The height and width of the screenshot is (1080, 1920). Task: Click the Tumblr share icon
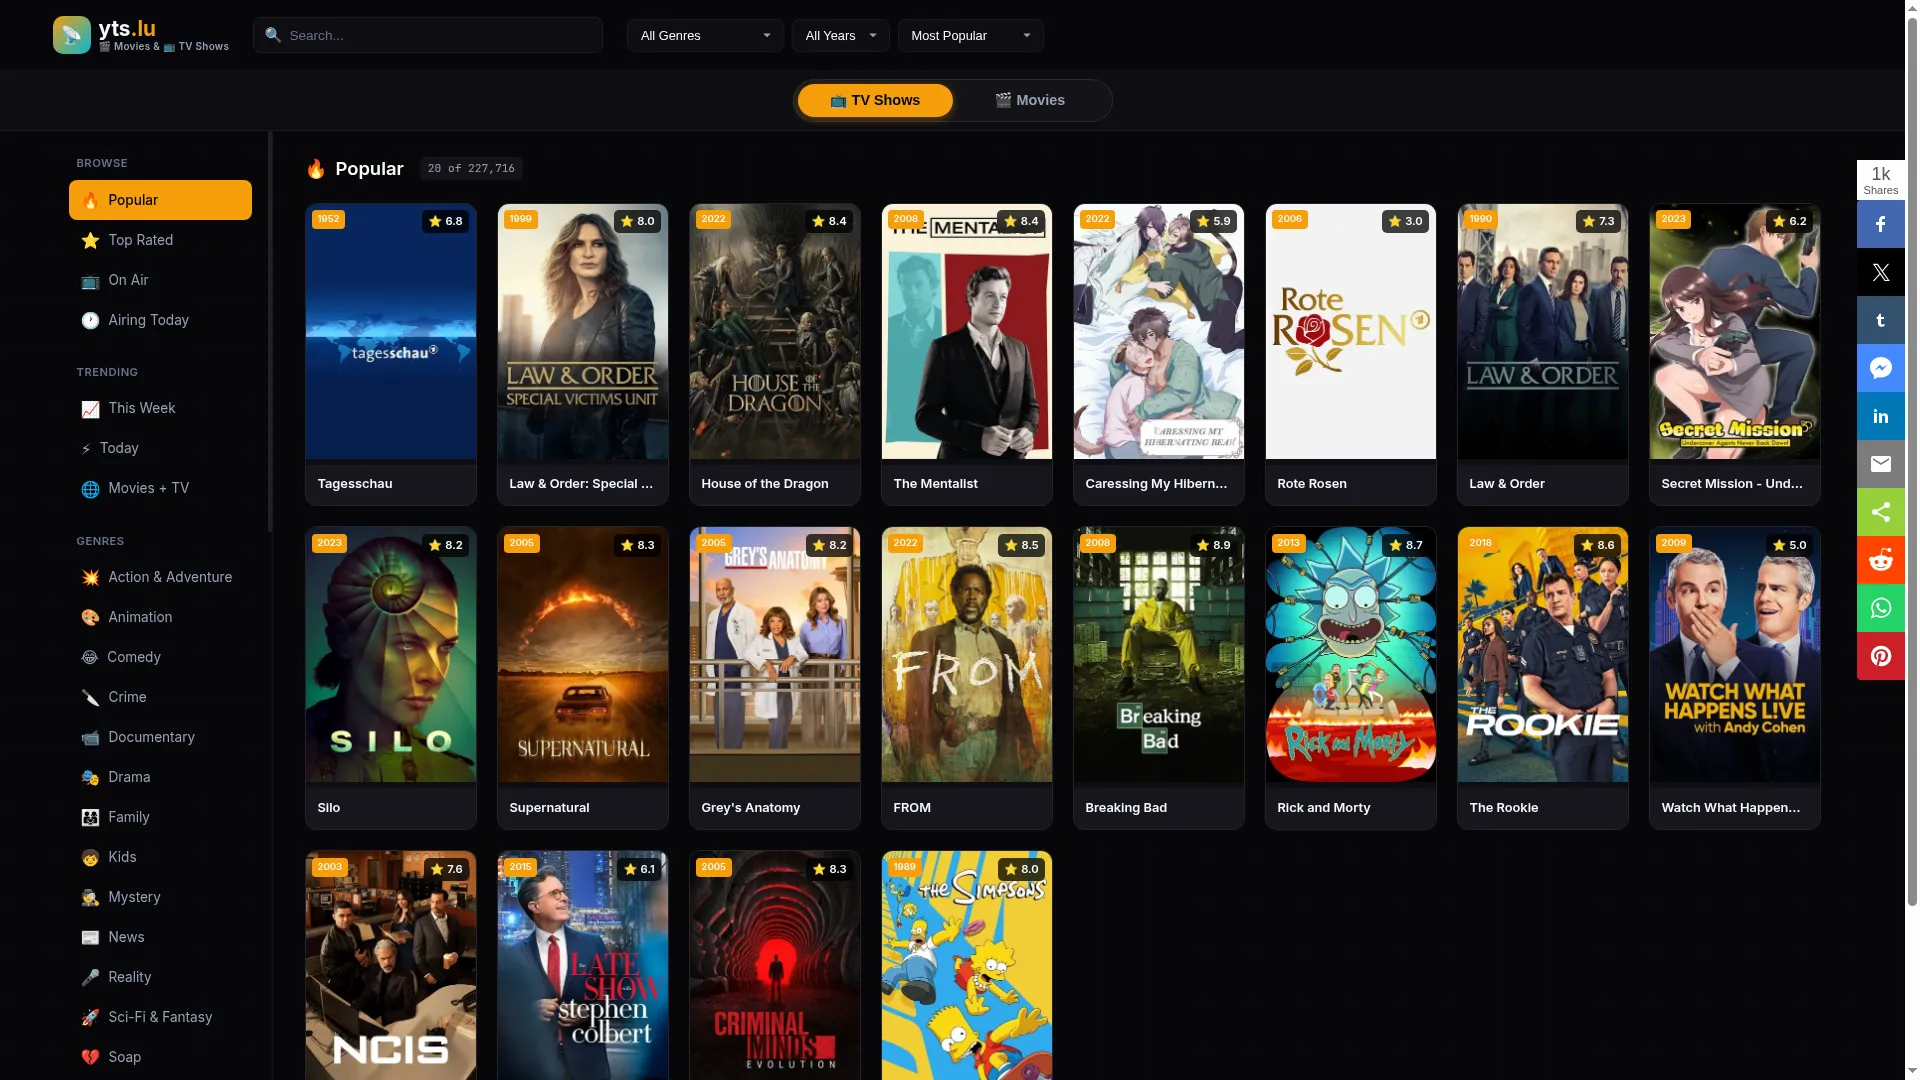[x=1880, y=320]
